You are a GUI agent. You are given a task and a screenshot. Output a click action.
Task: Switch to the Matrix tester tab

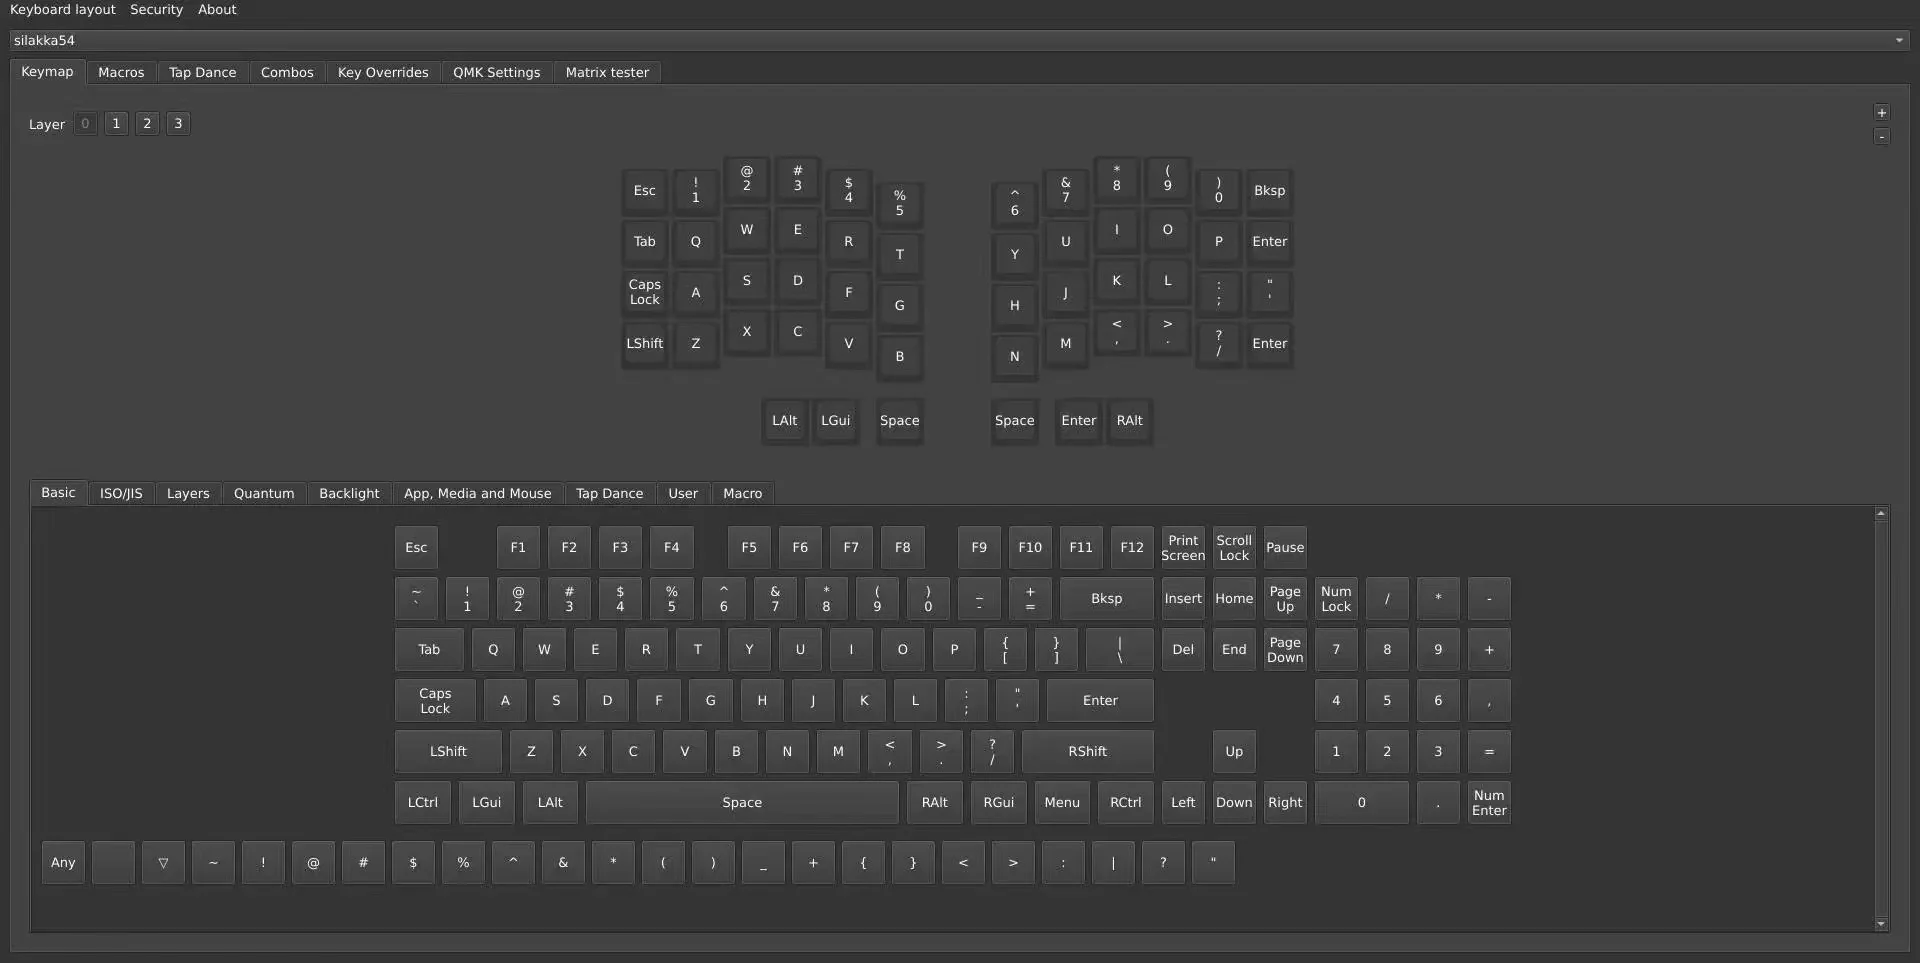point(607,72)
